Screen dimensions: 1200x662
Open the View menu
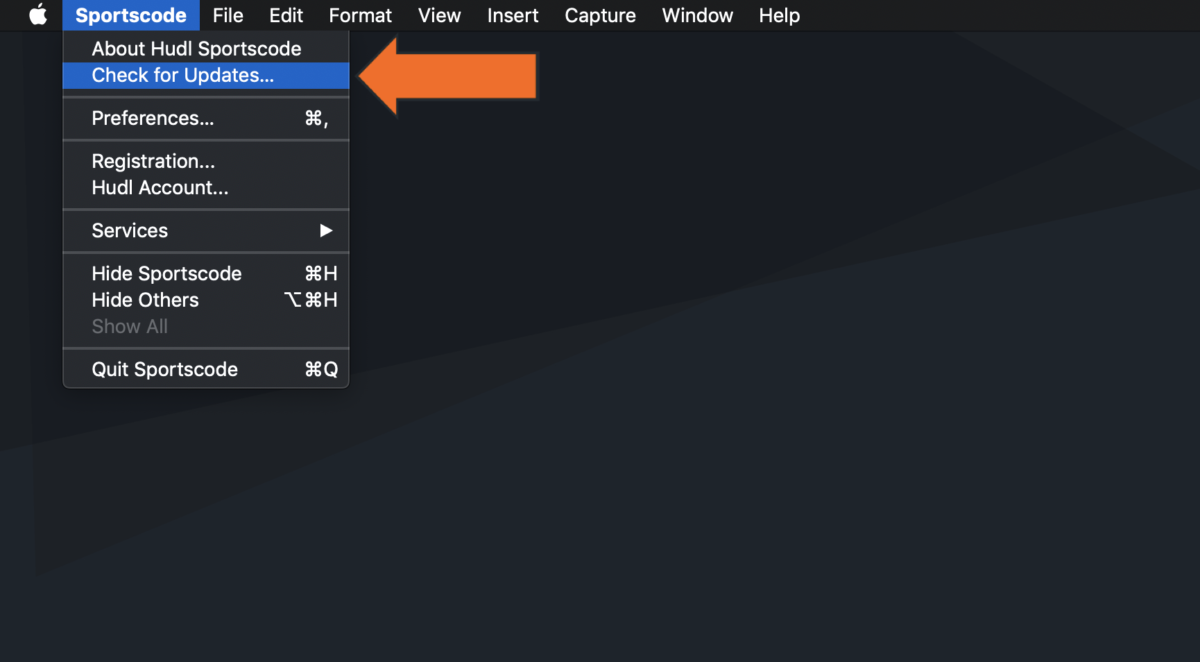[x=439, y=15]
